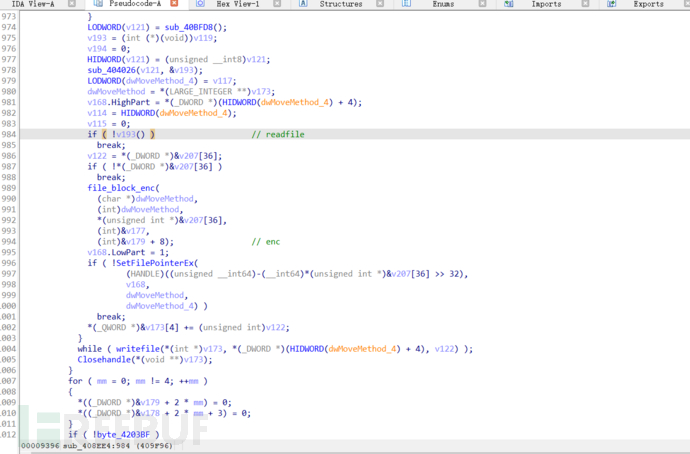
Task: Click the Hex View-1 tab icon
Action: point(200,4)
